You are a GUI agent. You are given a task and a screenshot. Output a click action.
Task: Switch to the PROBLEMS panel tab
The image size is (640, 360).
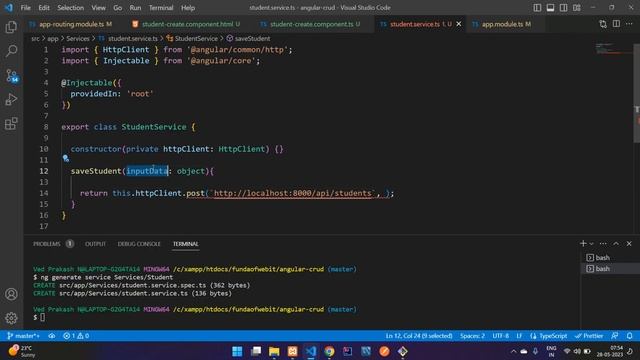coord(47,244)
